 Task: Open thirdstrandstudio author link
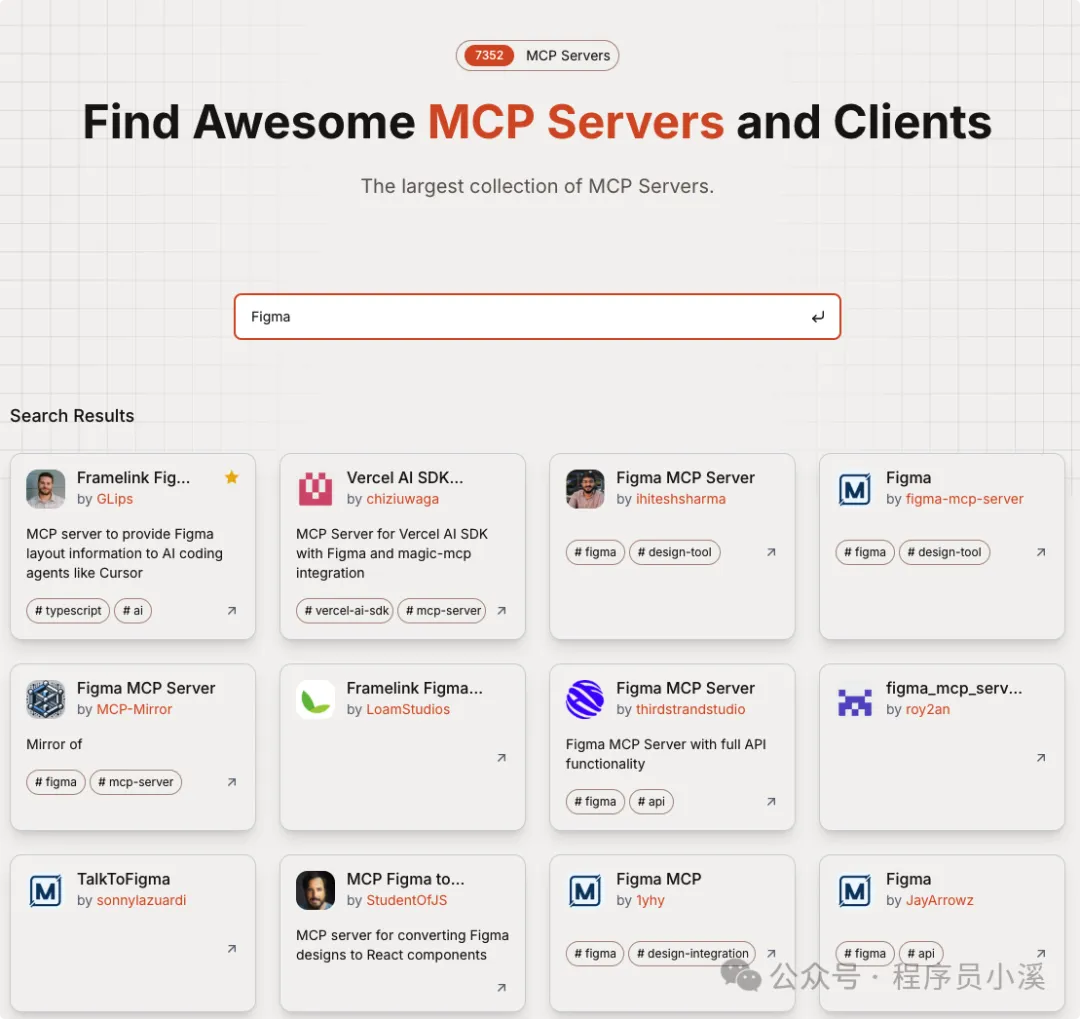[690, 709]
